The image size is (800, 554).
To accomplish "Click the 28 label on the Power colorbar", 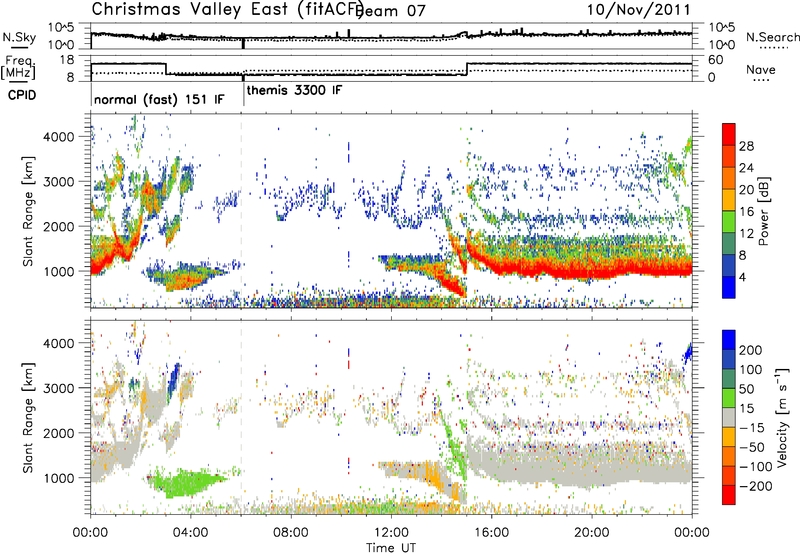I will click(x=746, y=146).
